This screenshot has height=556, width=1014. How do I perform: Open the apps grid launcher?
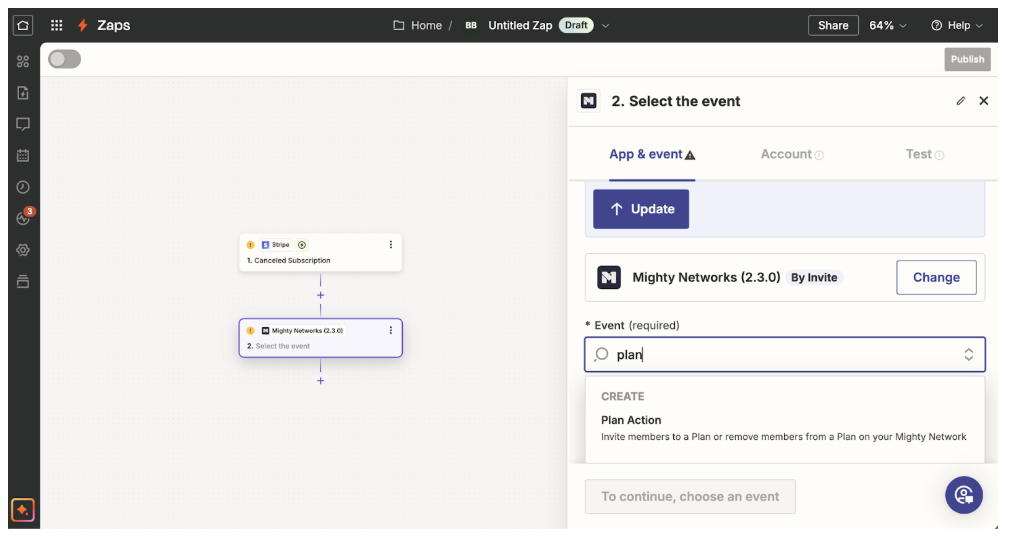tap(57, 25)
